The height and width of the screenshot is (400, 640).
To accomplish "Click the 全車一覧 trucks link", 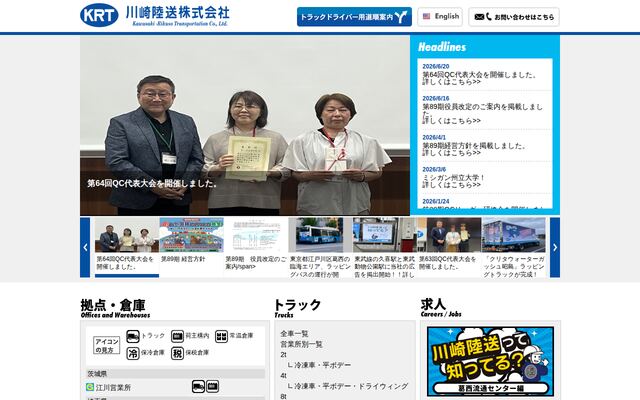I will coord(294,333).
